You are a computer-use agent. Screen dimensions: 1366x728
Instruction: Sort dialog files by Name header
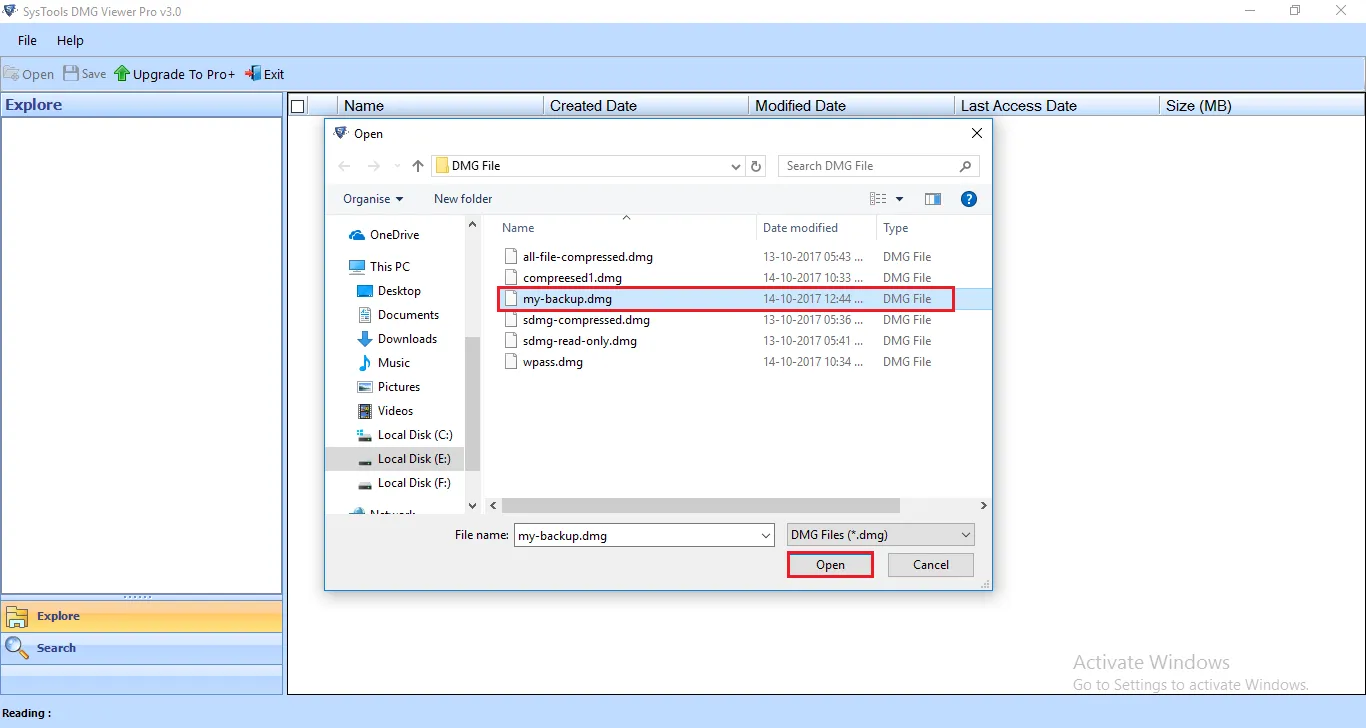pos(518,228)
